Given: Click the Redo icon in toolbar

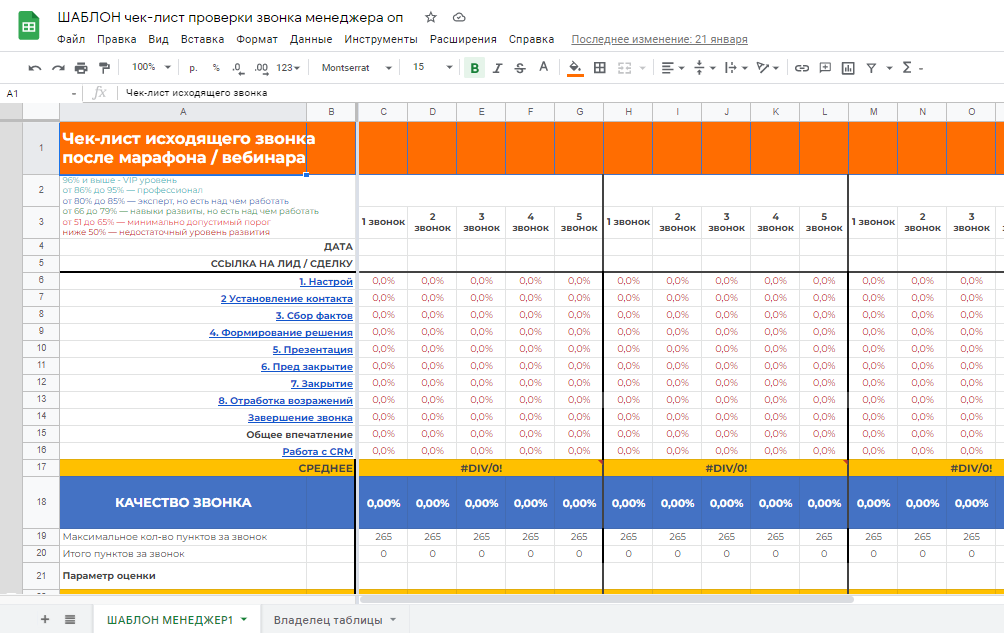Looking at the screenshot, I should pos(58,68).
